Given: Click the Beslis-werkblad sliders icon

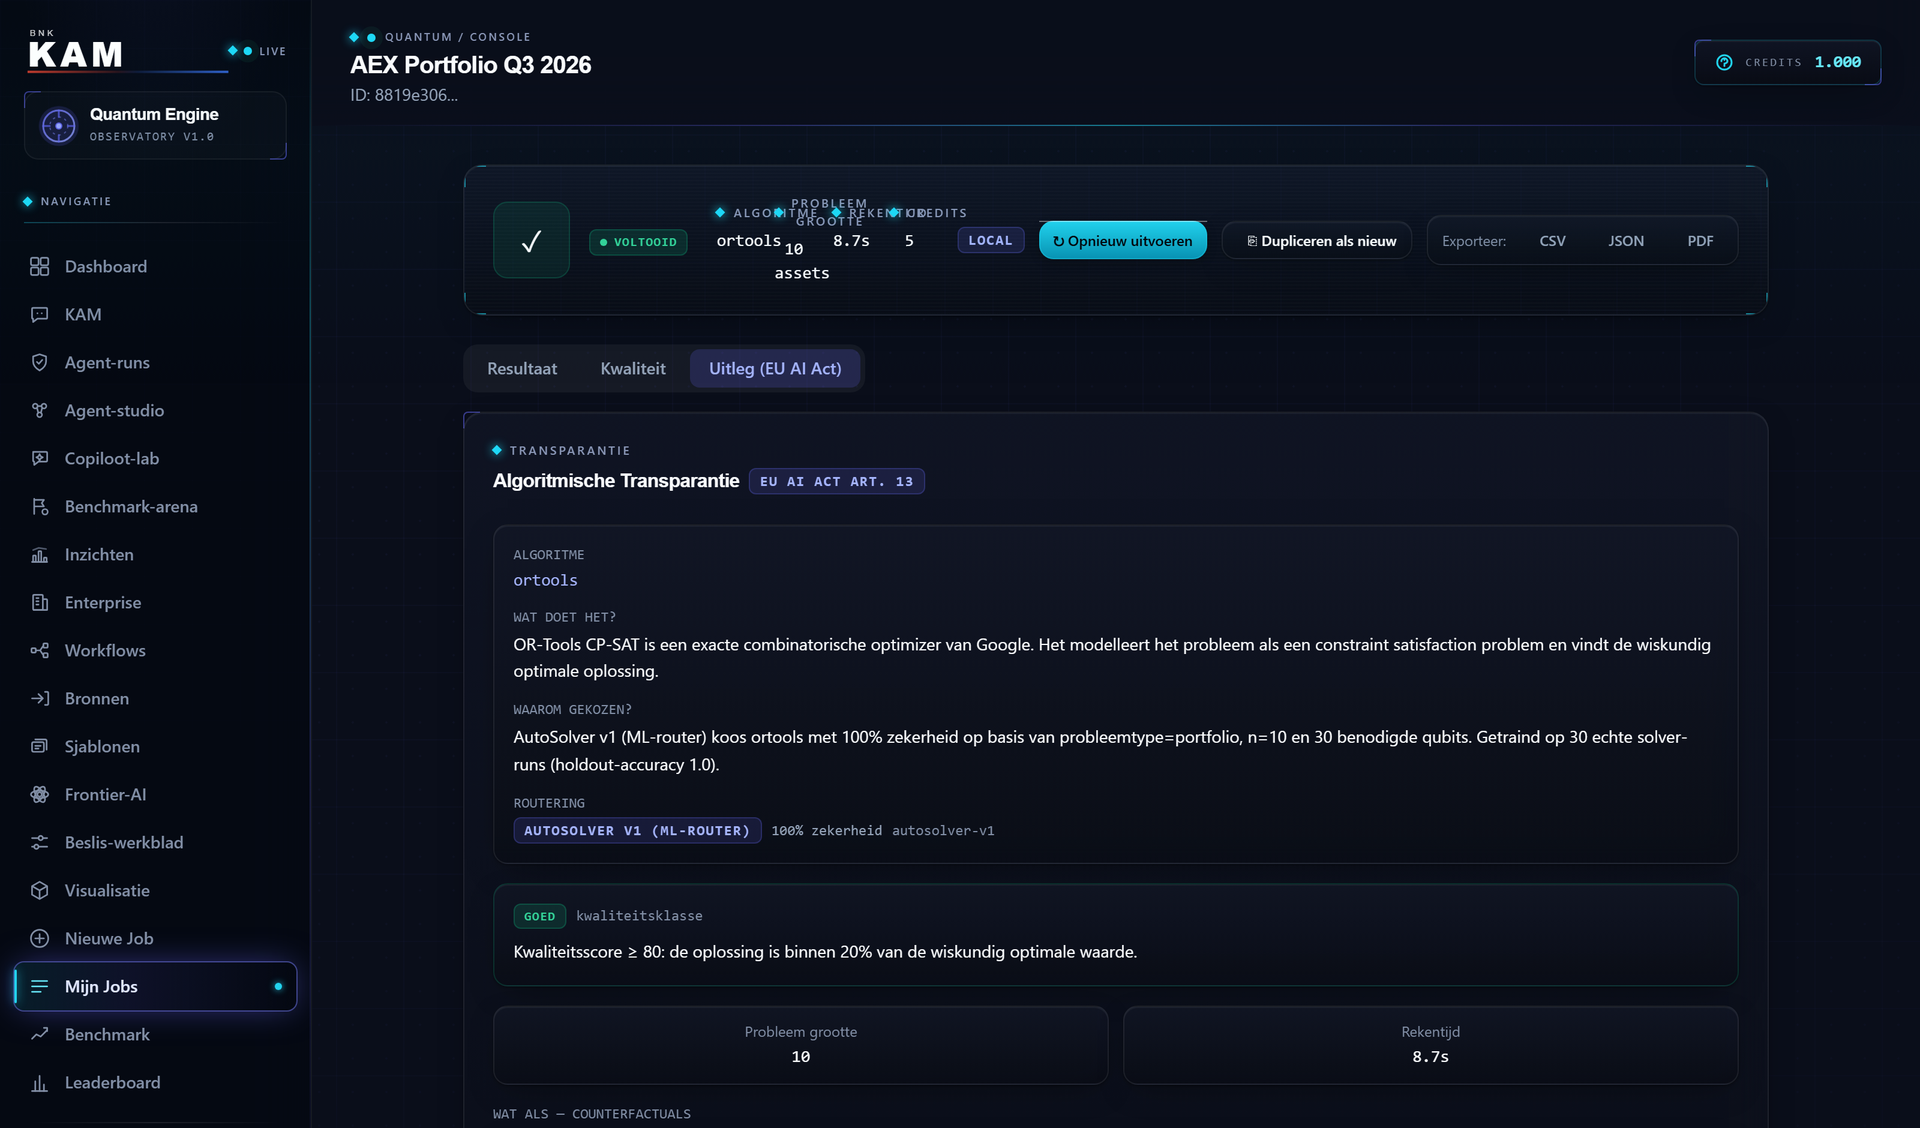Looking at the screenshot, I should pyautogui.click(x=39, y=842).
